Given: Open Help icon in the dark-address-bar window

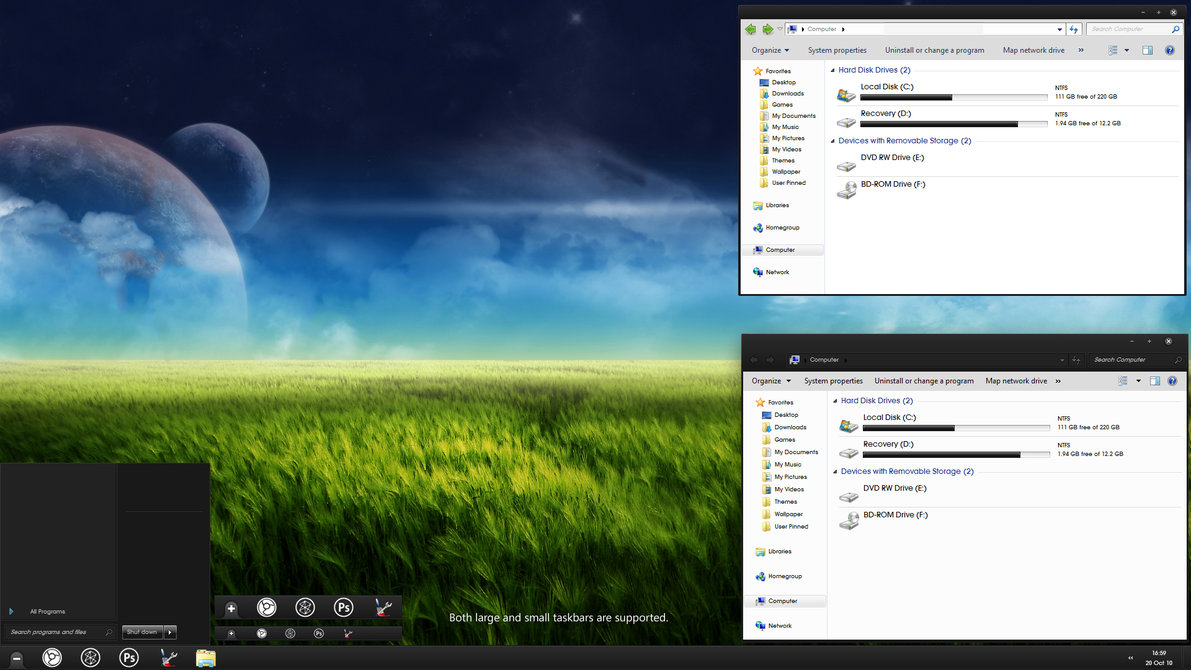Looking at the screenshot, I should [1172, 381].
